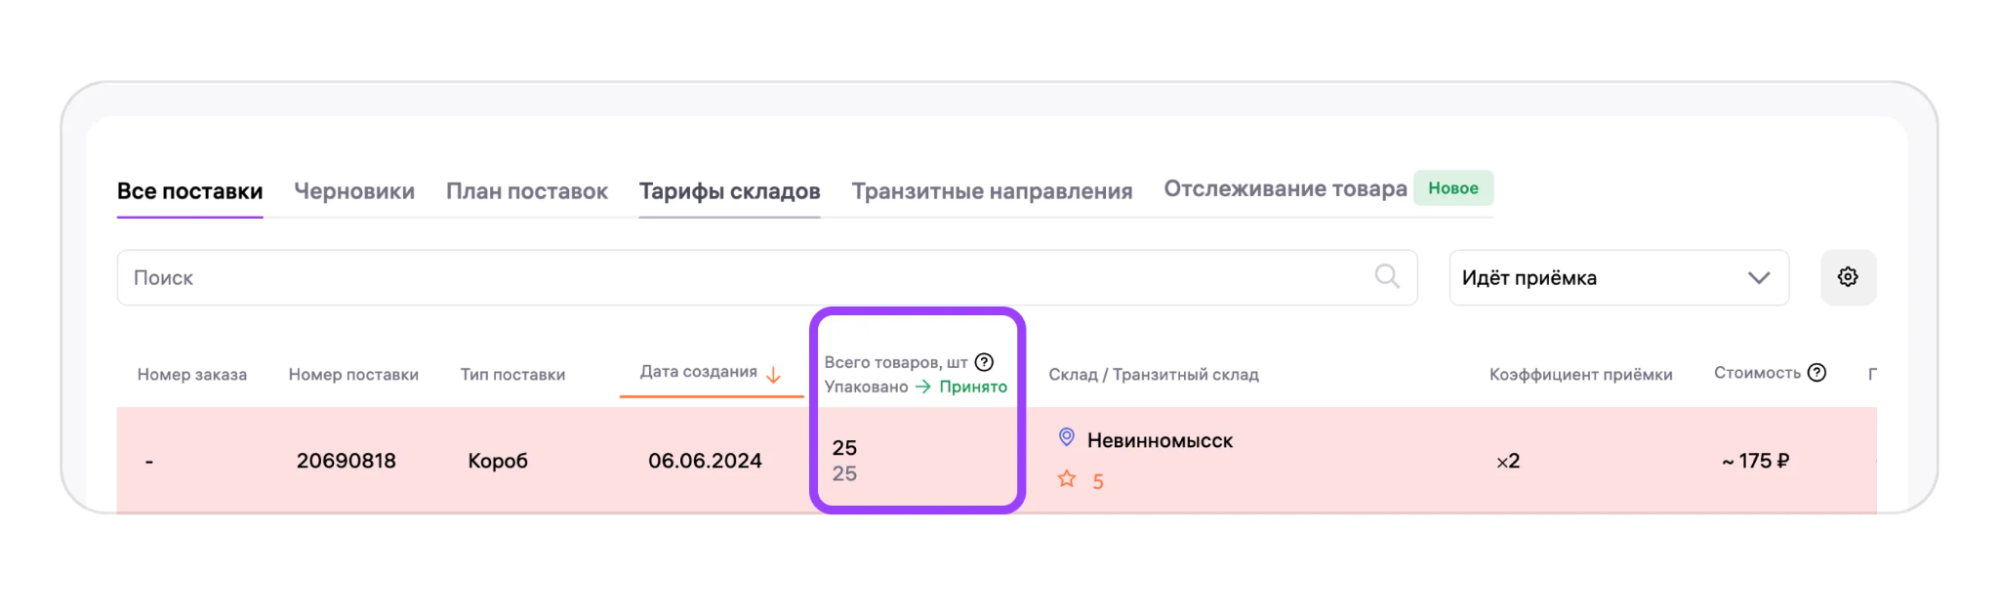Open Транзитные направления tab
The height and width of the screenshot is (596, 1999).
[991, 191]
